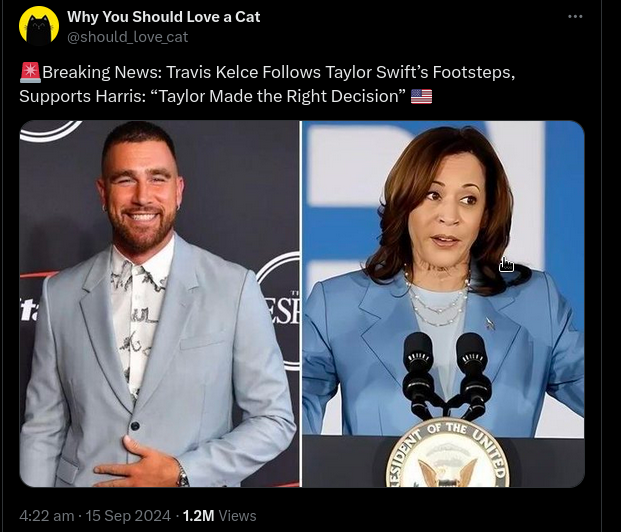
Task: Click the American flag emoji
Action: coord(421,96)
